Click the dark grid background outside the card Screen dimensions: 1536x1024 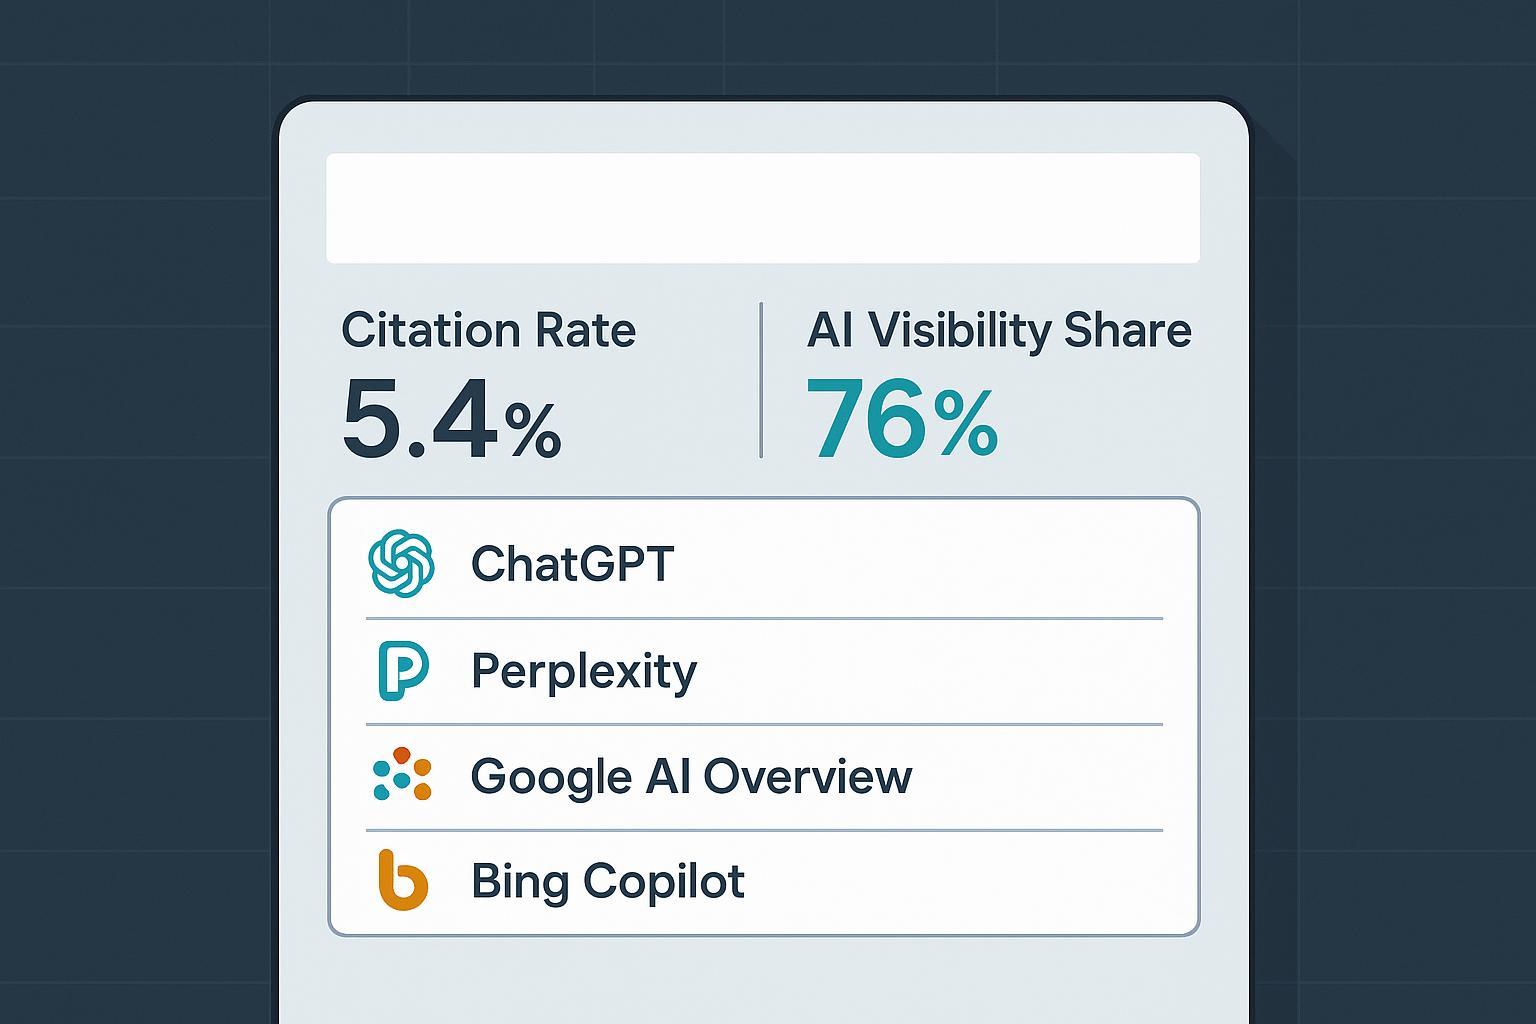click(x=130, y=500)
